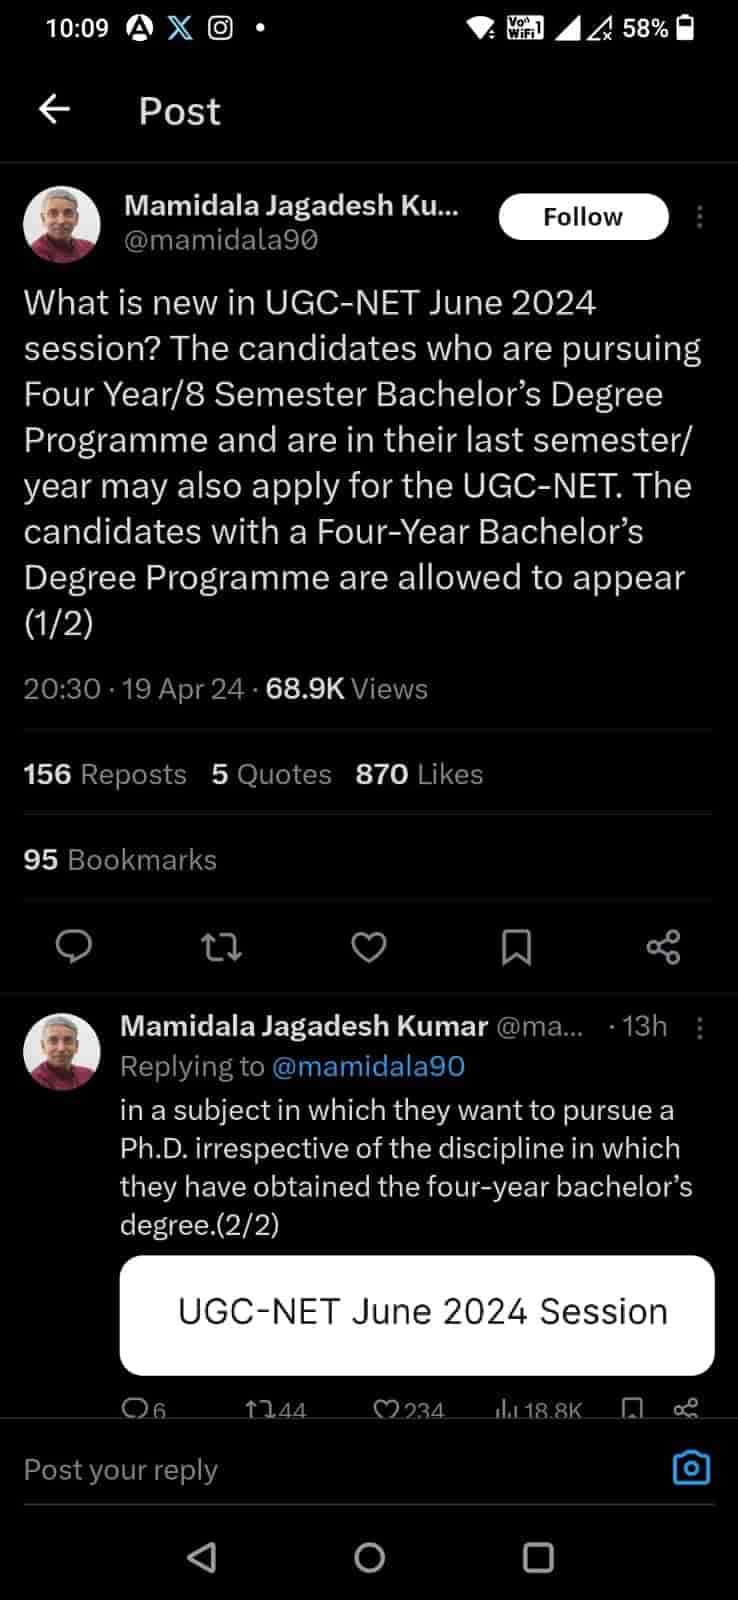Bookmark the main post
The width and height of the screenshot is (738, 1600).
pyautogui.click(x=516, y=946)
